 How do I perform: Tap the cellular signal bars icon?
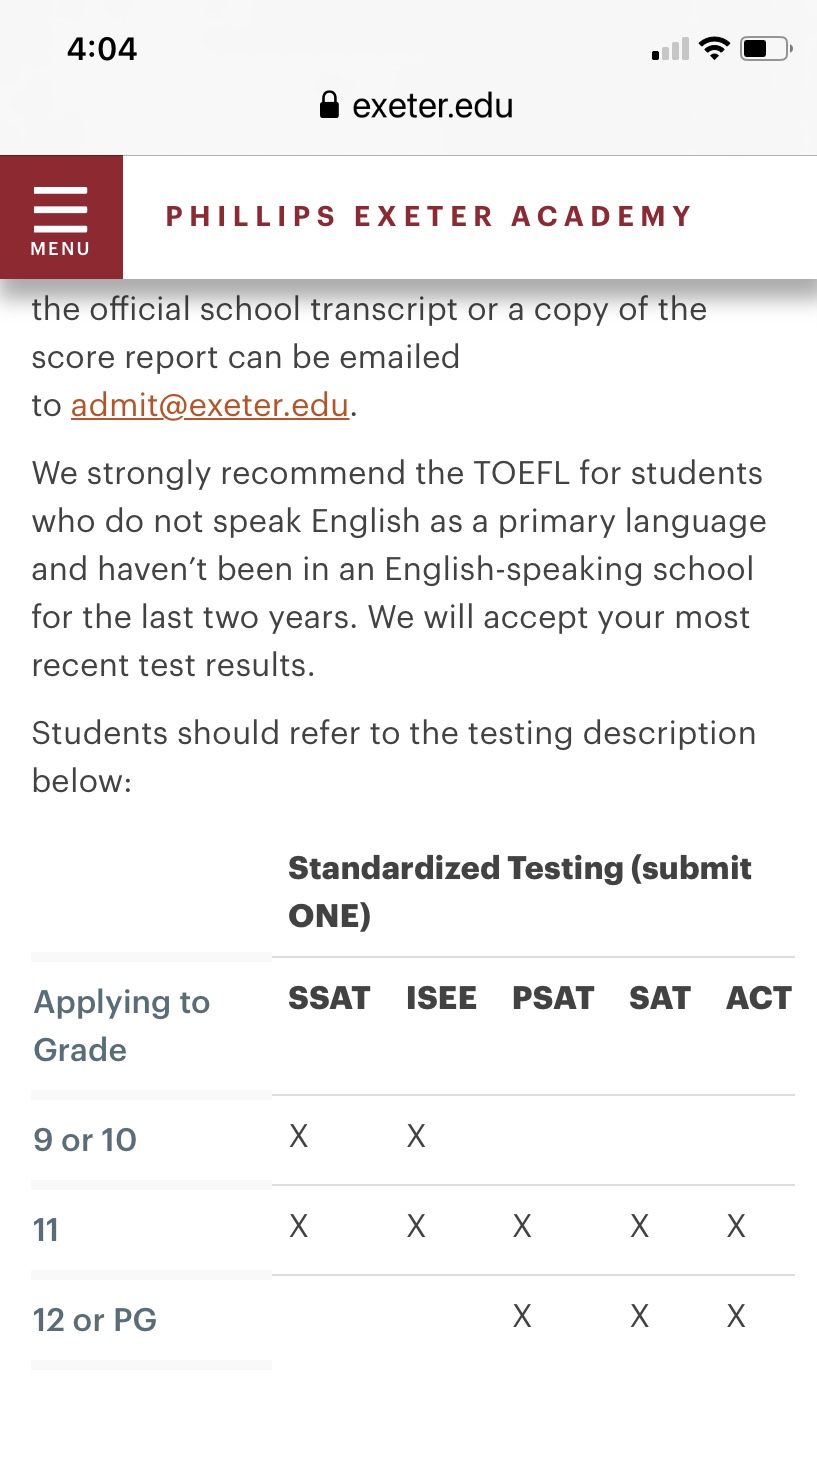click(670, 49)
